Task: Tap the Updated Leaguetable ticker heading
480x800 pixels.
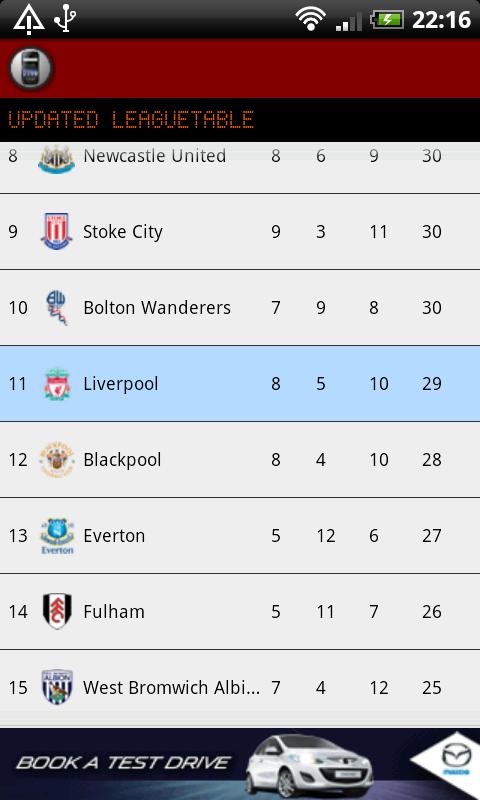Action: click(131, 119)
